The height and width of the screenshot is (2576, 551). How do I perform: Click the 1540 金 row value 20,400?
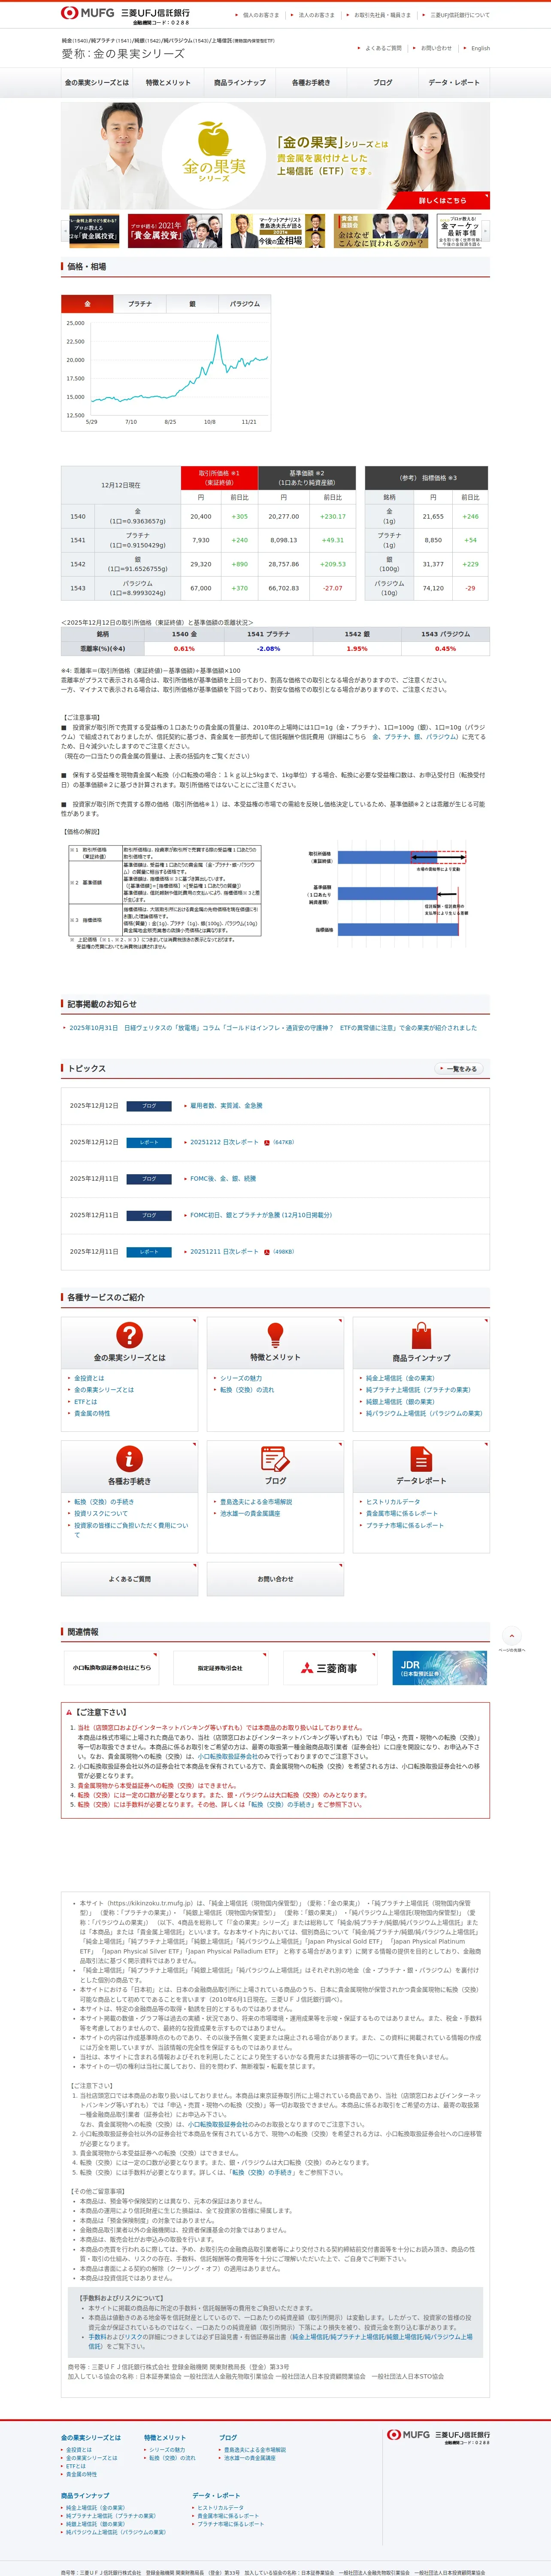click(x=201, y=517)
